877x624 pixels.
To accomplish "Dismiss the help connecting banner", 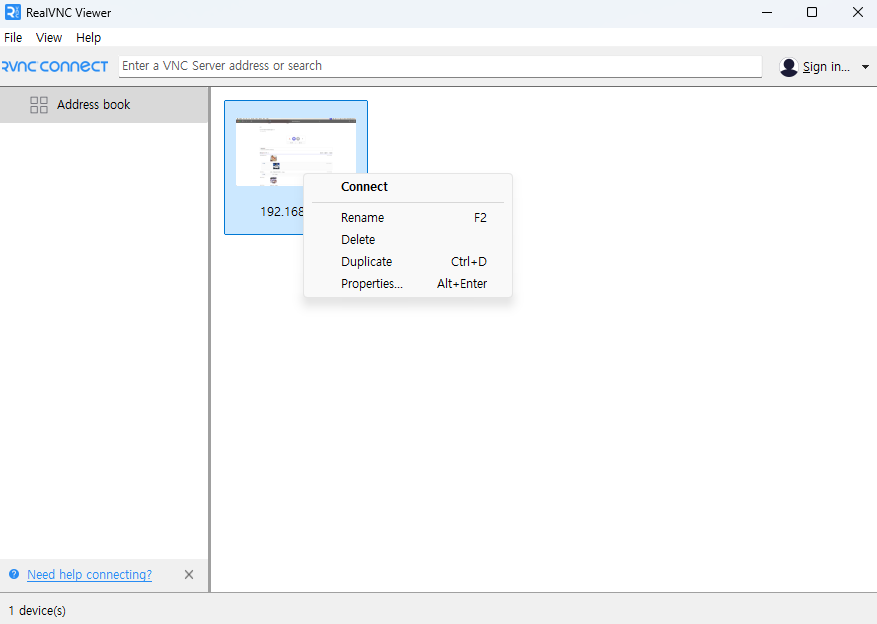I will point(189,575).
